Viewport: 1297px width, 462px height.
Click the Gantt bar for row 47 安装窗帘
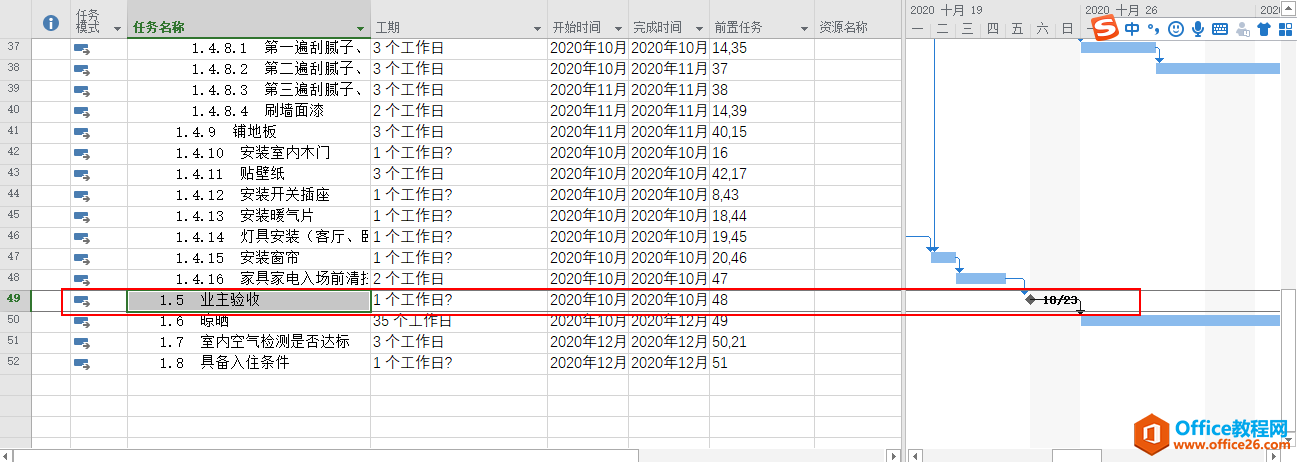pyautogui.click(x=943, y=257)
